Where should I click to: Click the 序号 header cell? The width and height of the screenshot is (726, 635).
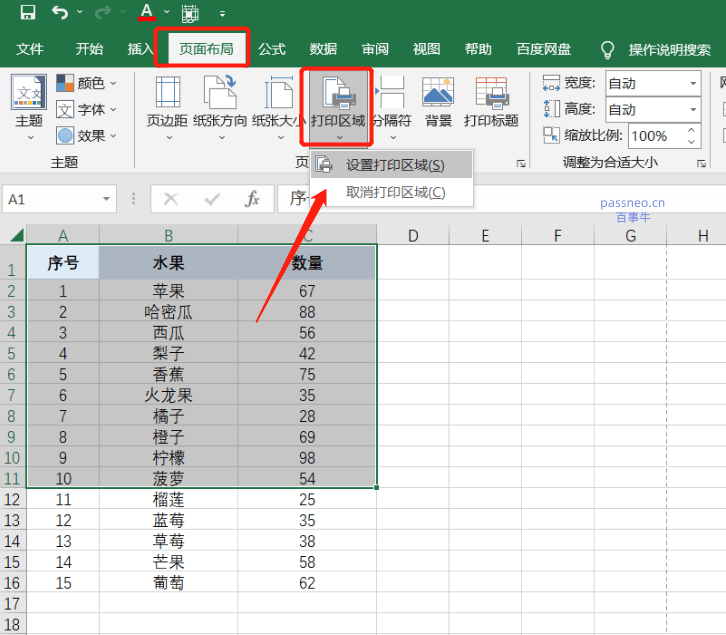click(x=63, y=263)
